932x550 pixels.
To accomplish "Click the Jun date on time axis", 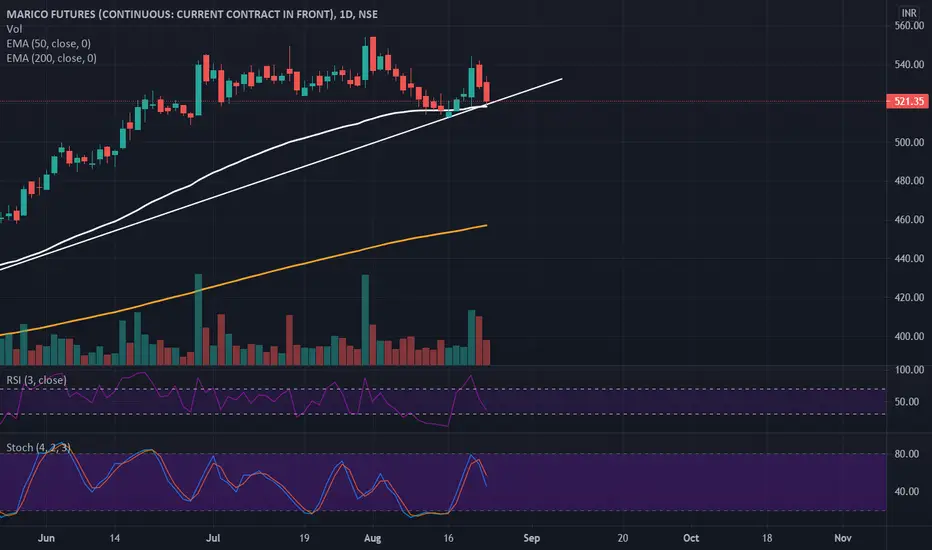I will pyautogui.click(x=46, y=538).
